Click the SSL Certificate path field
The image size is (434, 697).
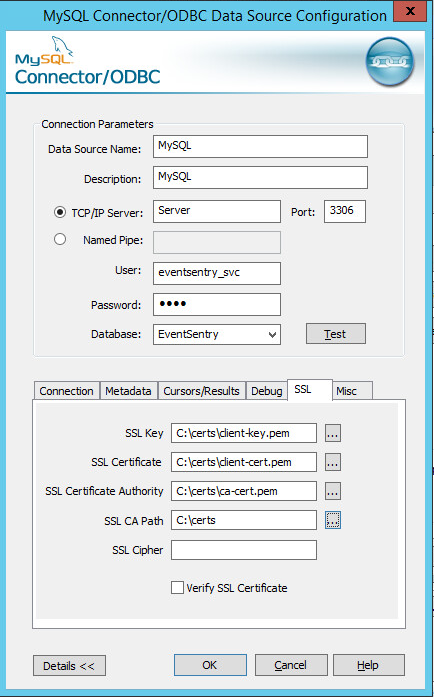click(244, 462)
